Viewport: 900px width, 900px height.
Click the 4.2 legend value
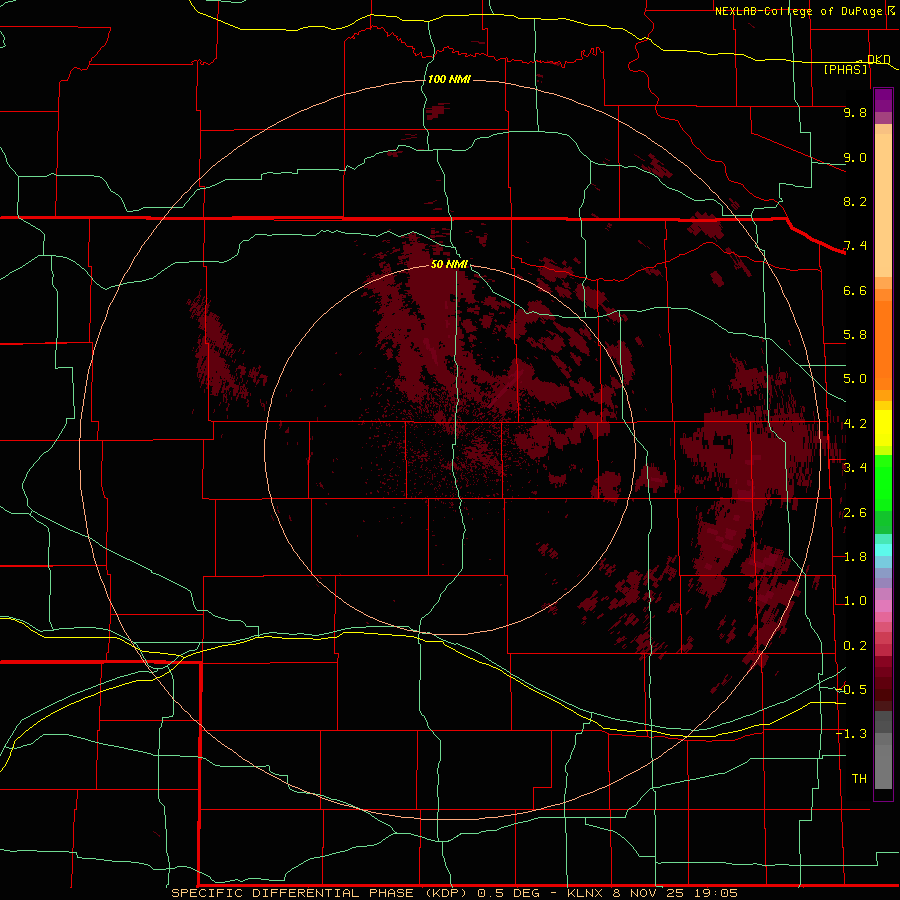click(855, 424)
